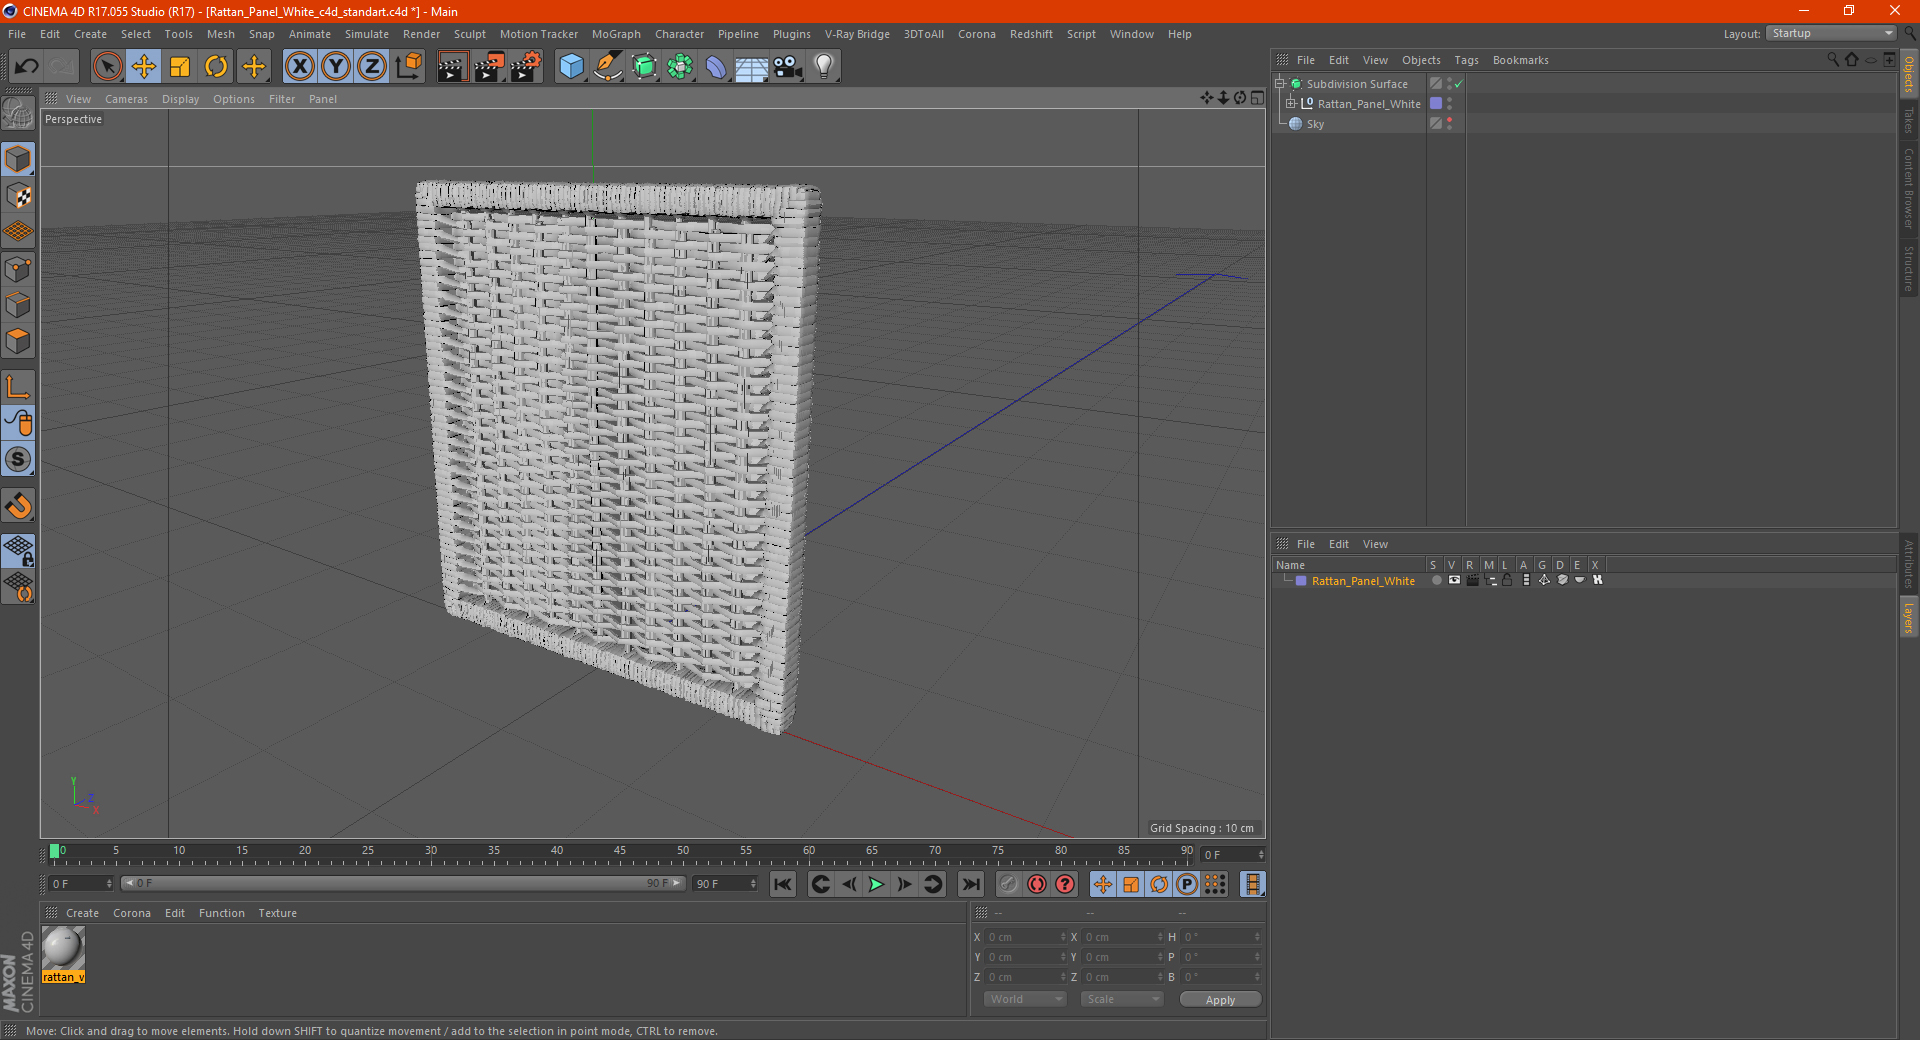Click the Rattan_Panel_White layer color swatch
This screenshot has height=1040, width=1920.
pos(1301,581)
